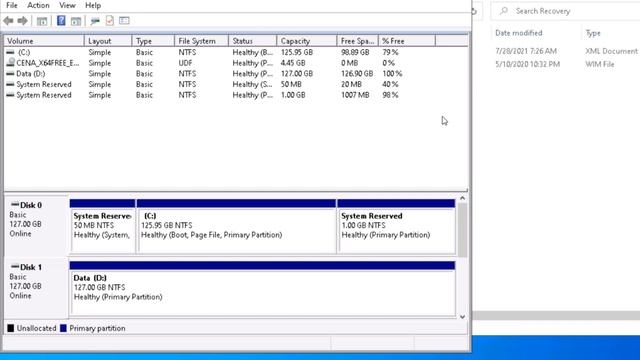The height and width of the screenshot is (360, 640).
Task: Click the '126.90 GB' free space cell
Action: [357, 73]
